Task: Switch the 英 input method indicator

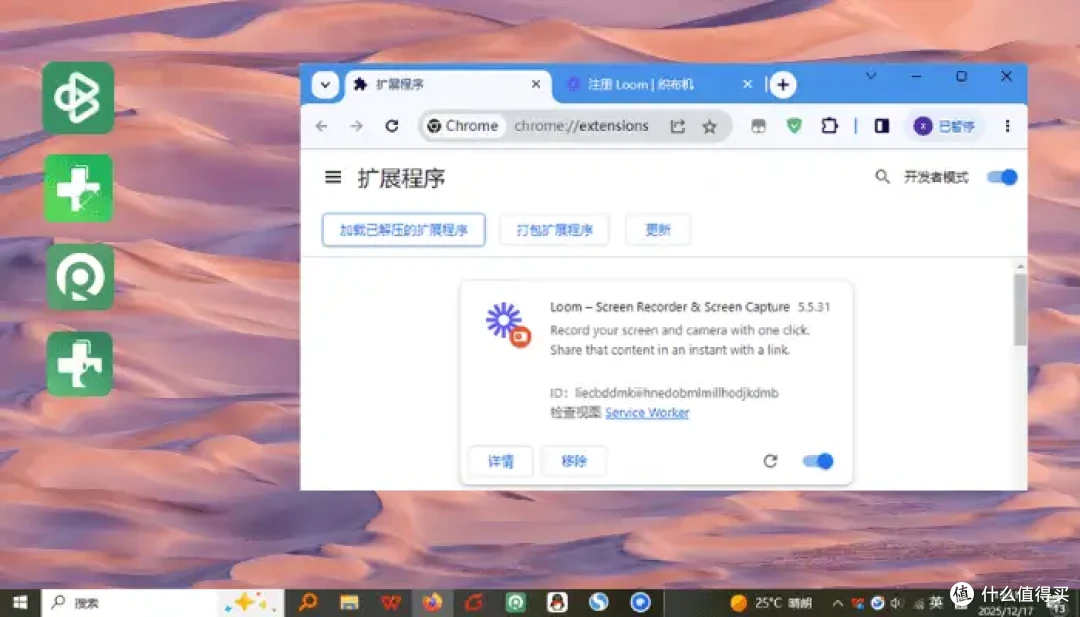Action: (935, 603)
